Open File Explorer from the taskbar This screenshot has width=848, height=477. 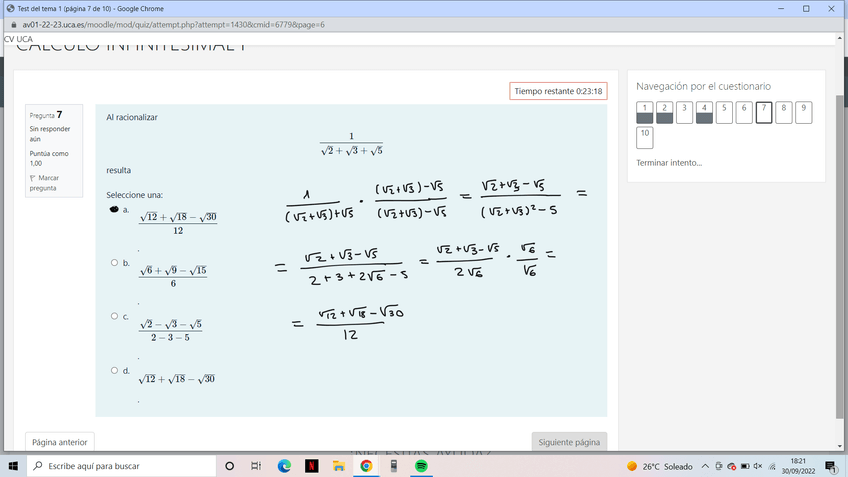pos(339,466)
